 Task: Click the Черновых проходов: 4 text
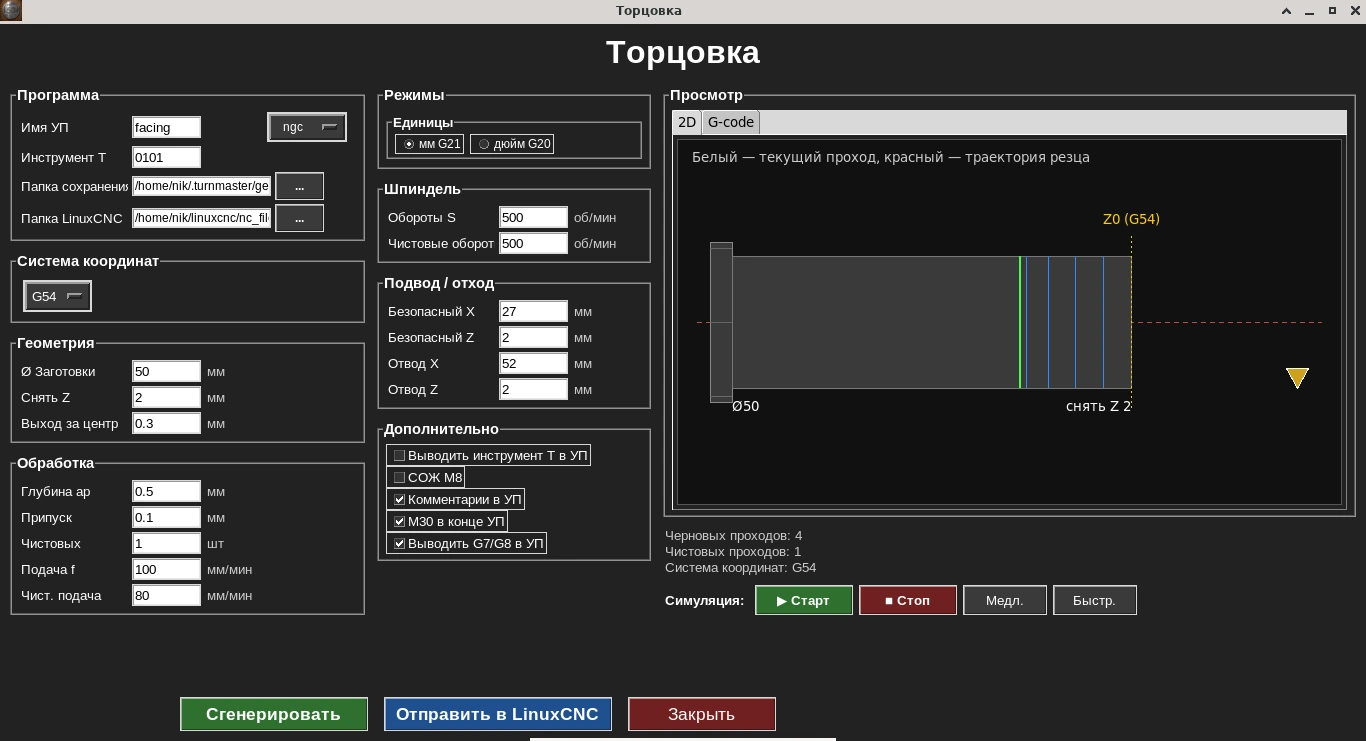click(x=733, y=536)
